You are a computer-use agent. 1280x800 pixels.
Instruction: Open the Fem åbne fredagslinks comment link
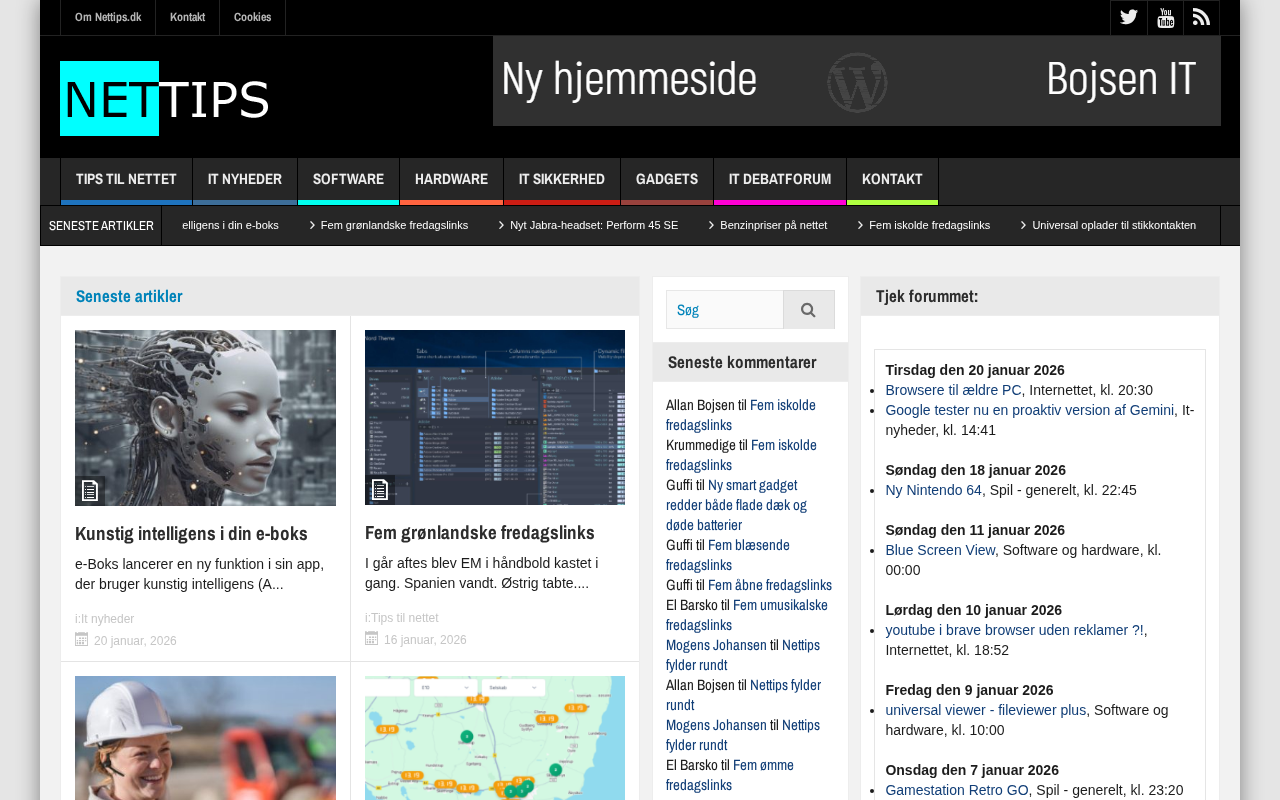click(770, 585)
